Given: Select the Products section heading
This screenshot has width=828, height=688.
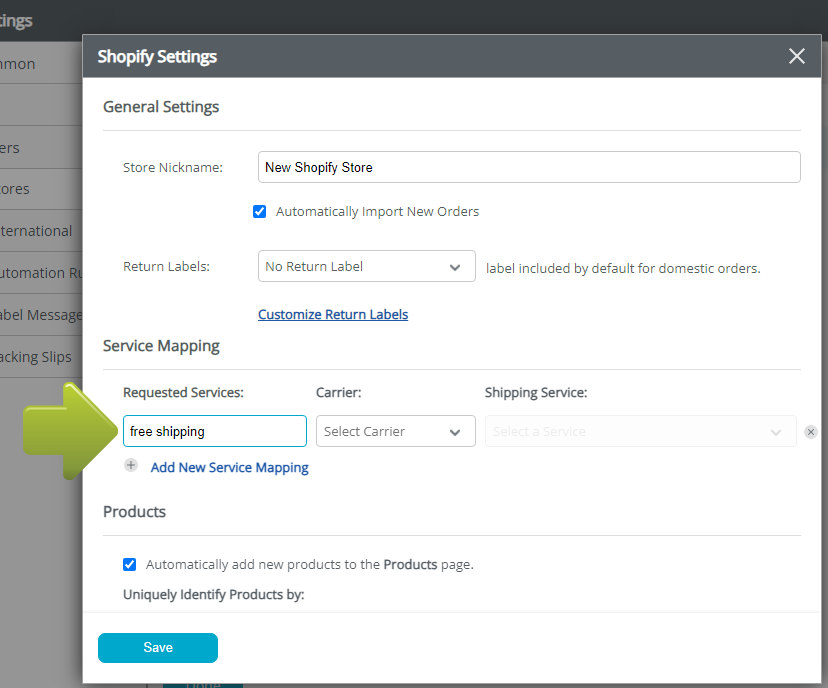Looking at the screenshot, I should coord(134,512).
